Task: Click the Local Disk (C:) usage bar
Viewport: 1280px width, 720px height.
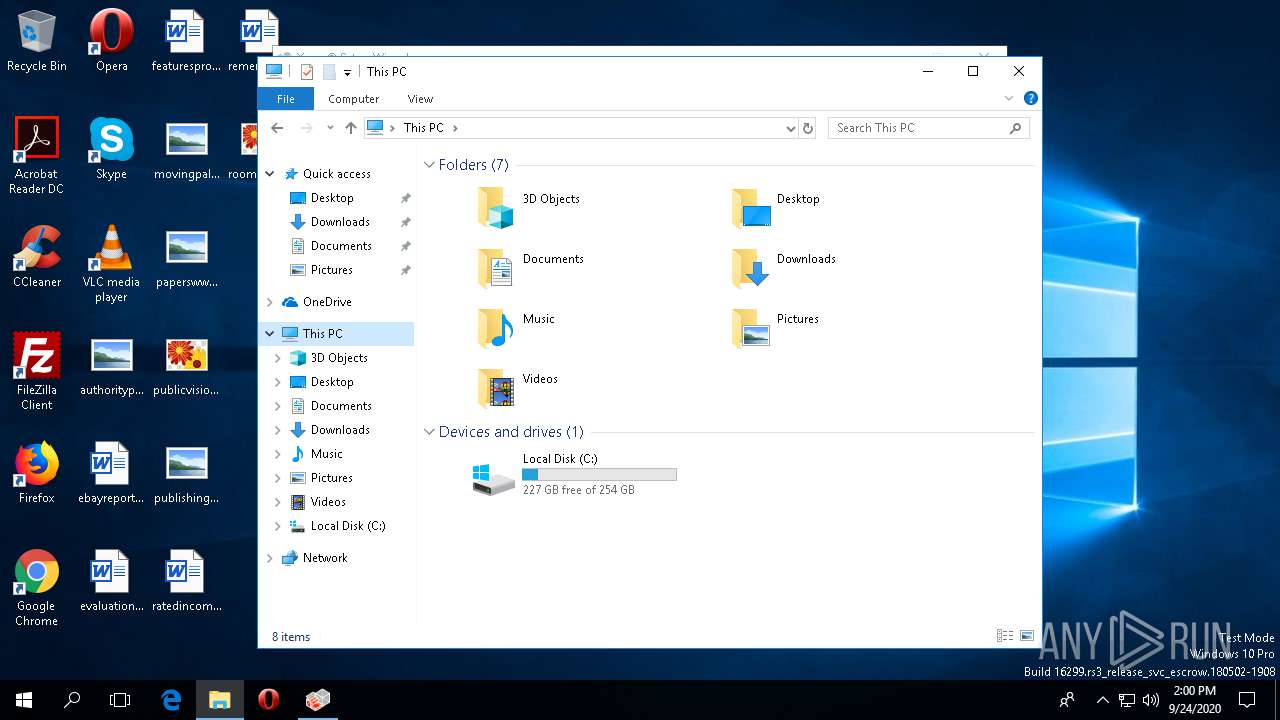Action: [x=599, y=475]
